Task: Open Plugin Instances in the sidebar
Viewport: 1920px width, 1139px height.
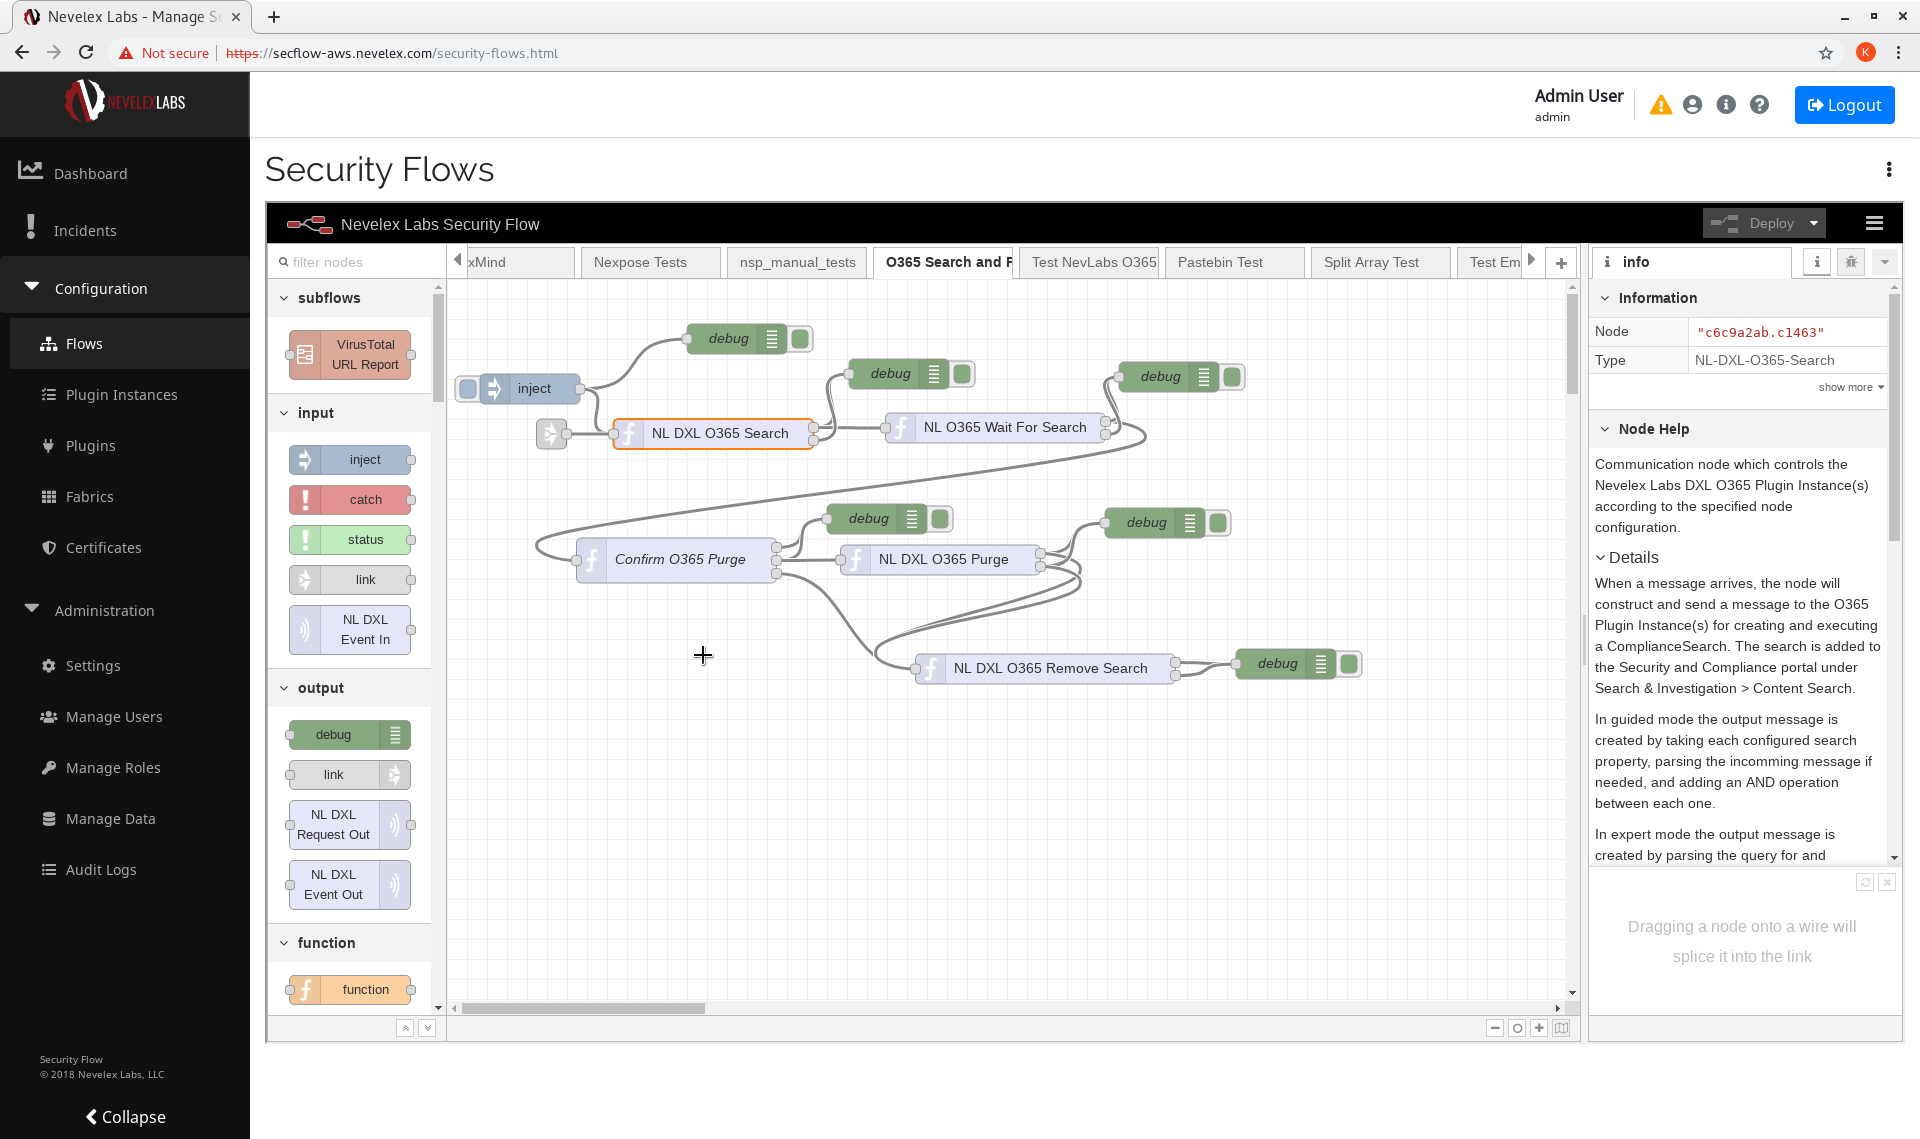Action: [x=121, y=395]
